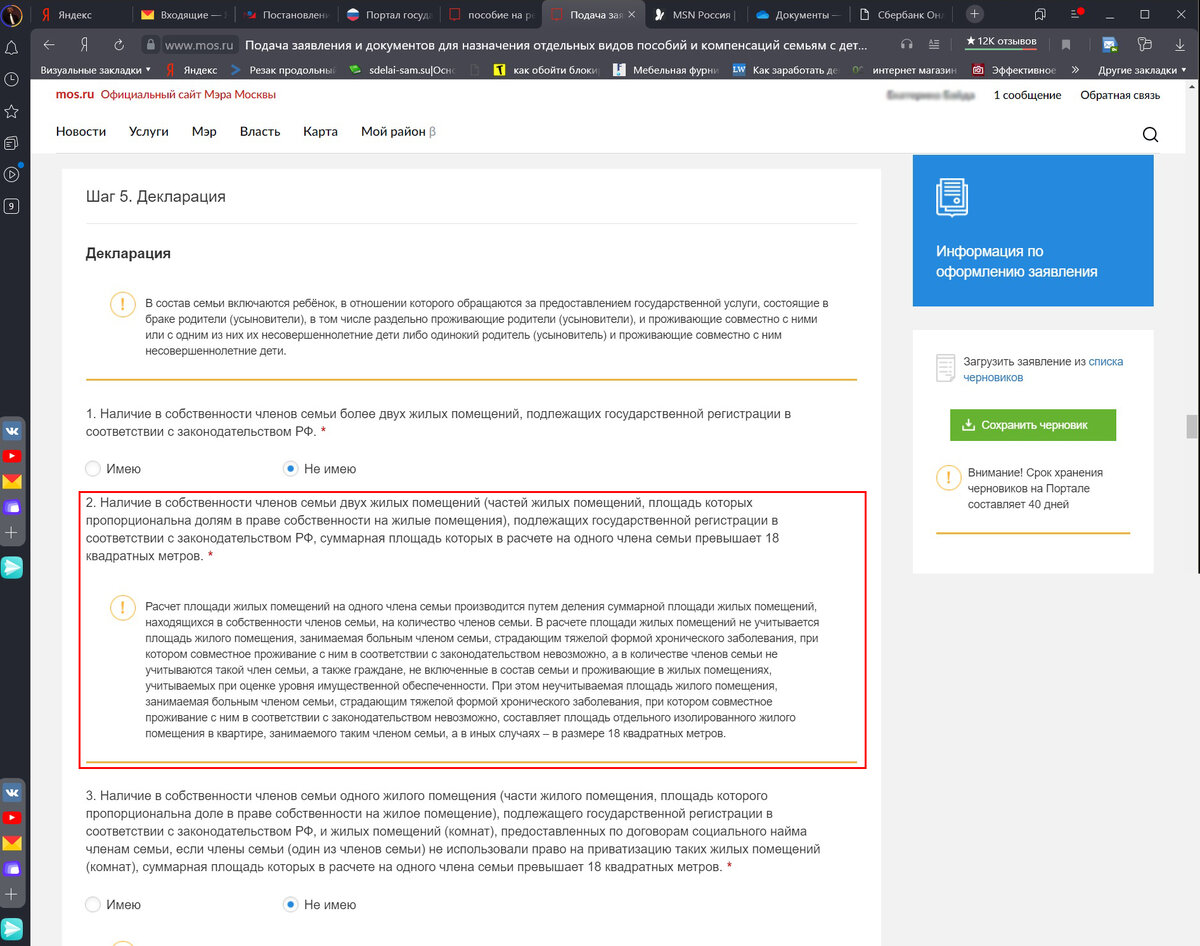Select 'Не имею' for question 3
The image size is (1200, 946).
tap(291, 904)
